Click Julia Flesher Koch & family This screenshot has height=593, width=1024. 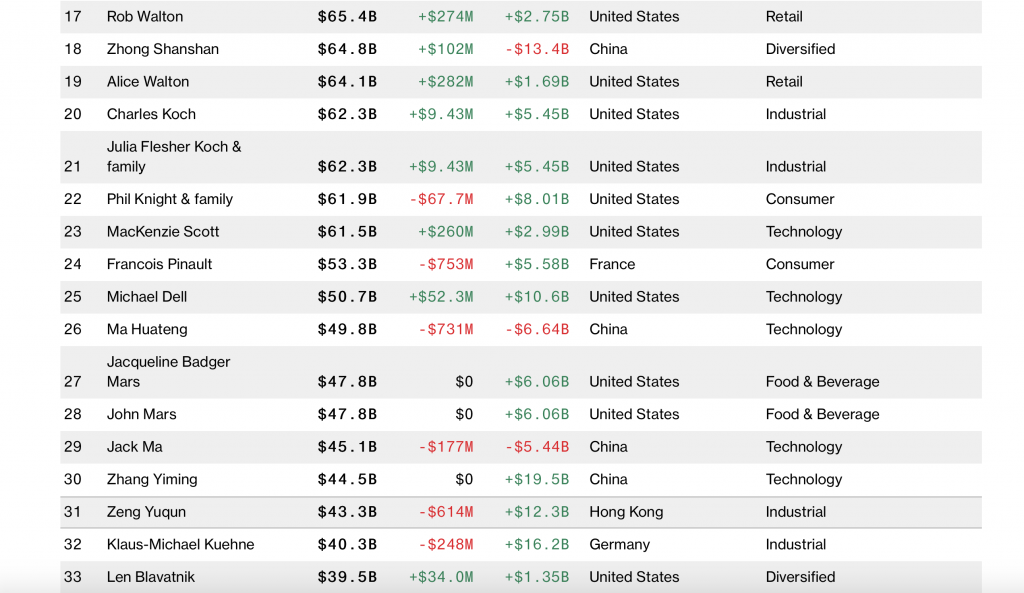pos(174,156)
